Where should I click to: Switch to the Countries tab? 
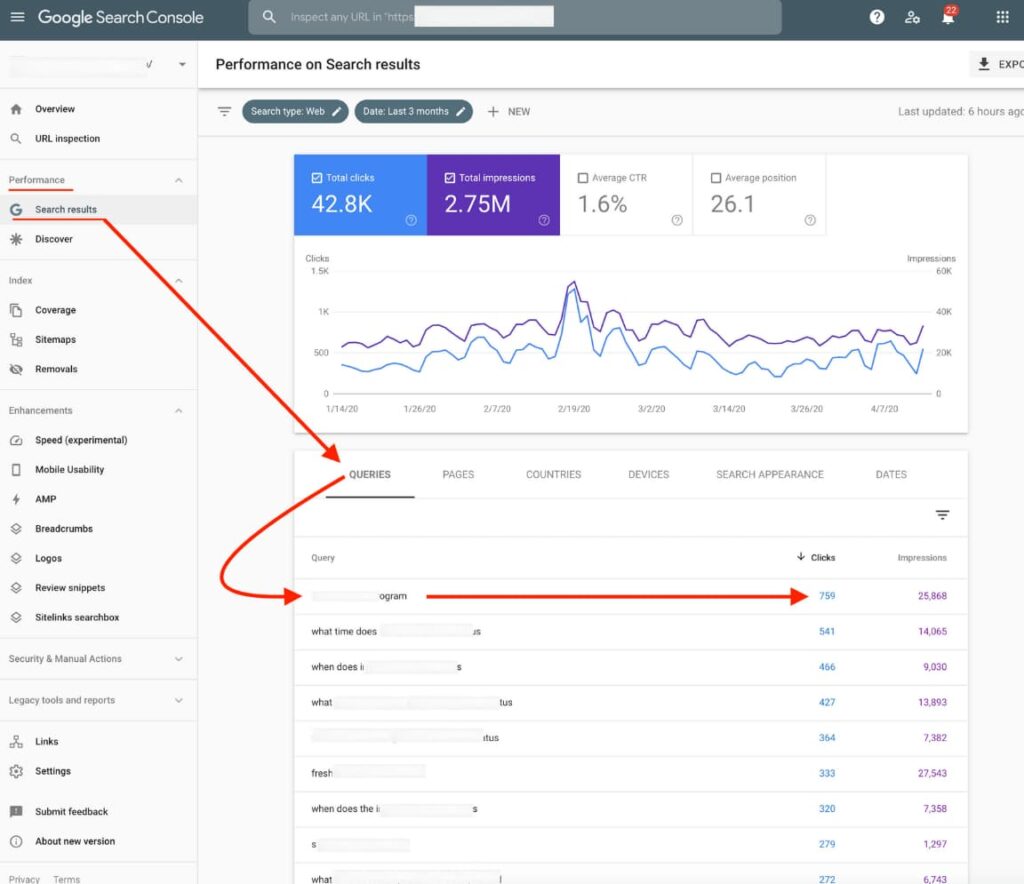(553, 475)
